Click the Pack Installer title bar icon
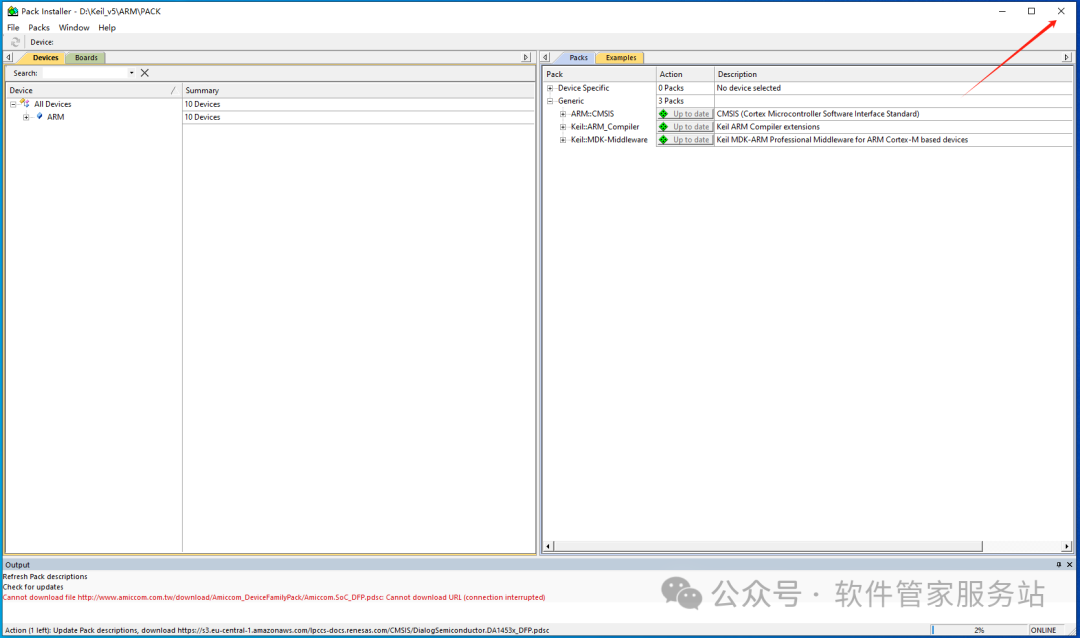This screenshot has height=638, width=1080. coord(12,11)
